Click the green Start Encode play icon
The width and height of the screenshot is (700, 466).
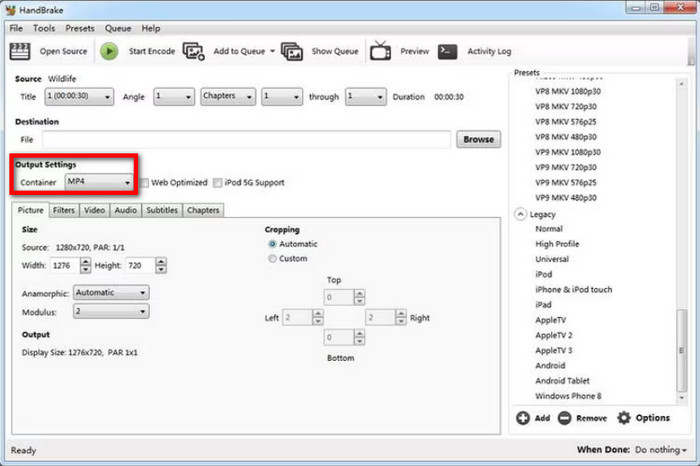pos(109,51)
